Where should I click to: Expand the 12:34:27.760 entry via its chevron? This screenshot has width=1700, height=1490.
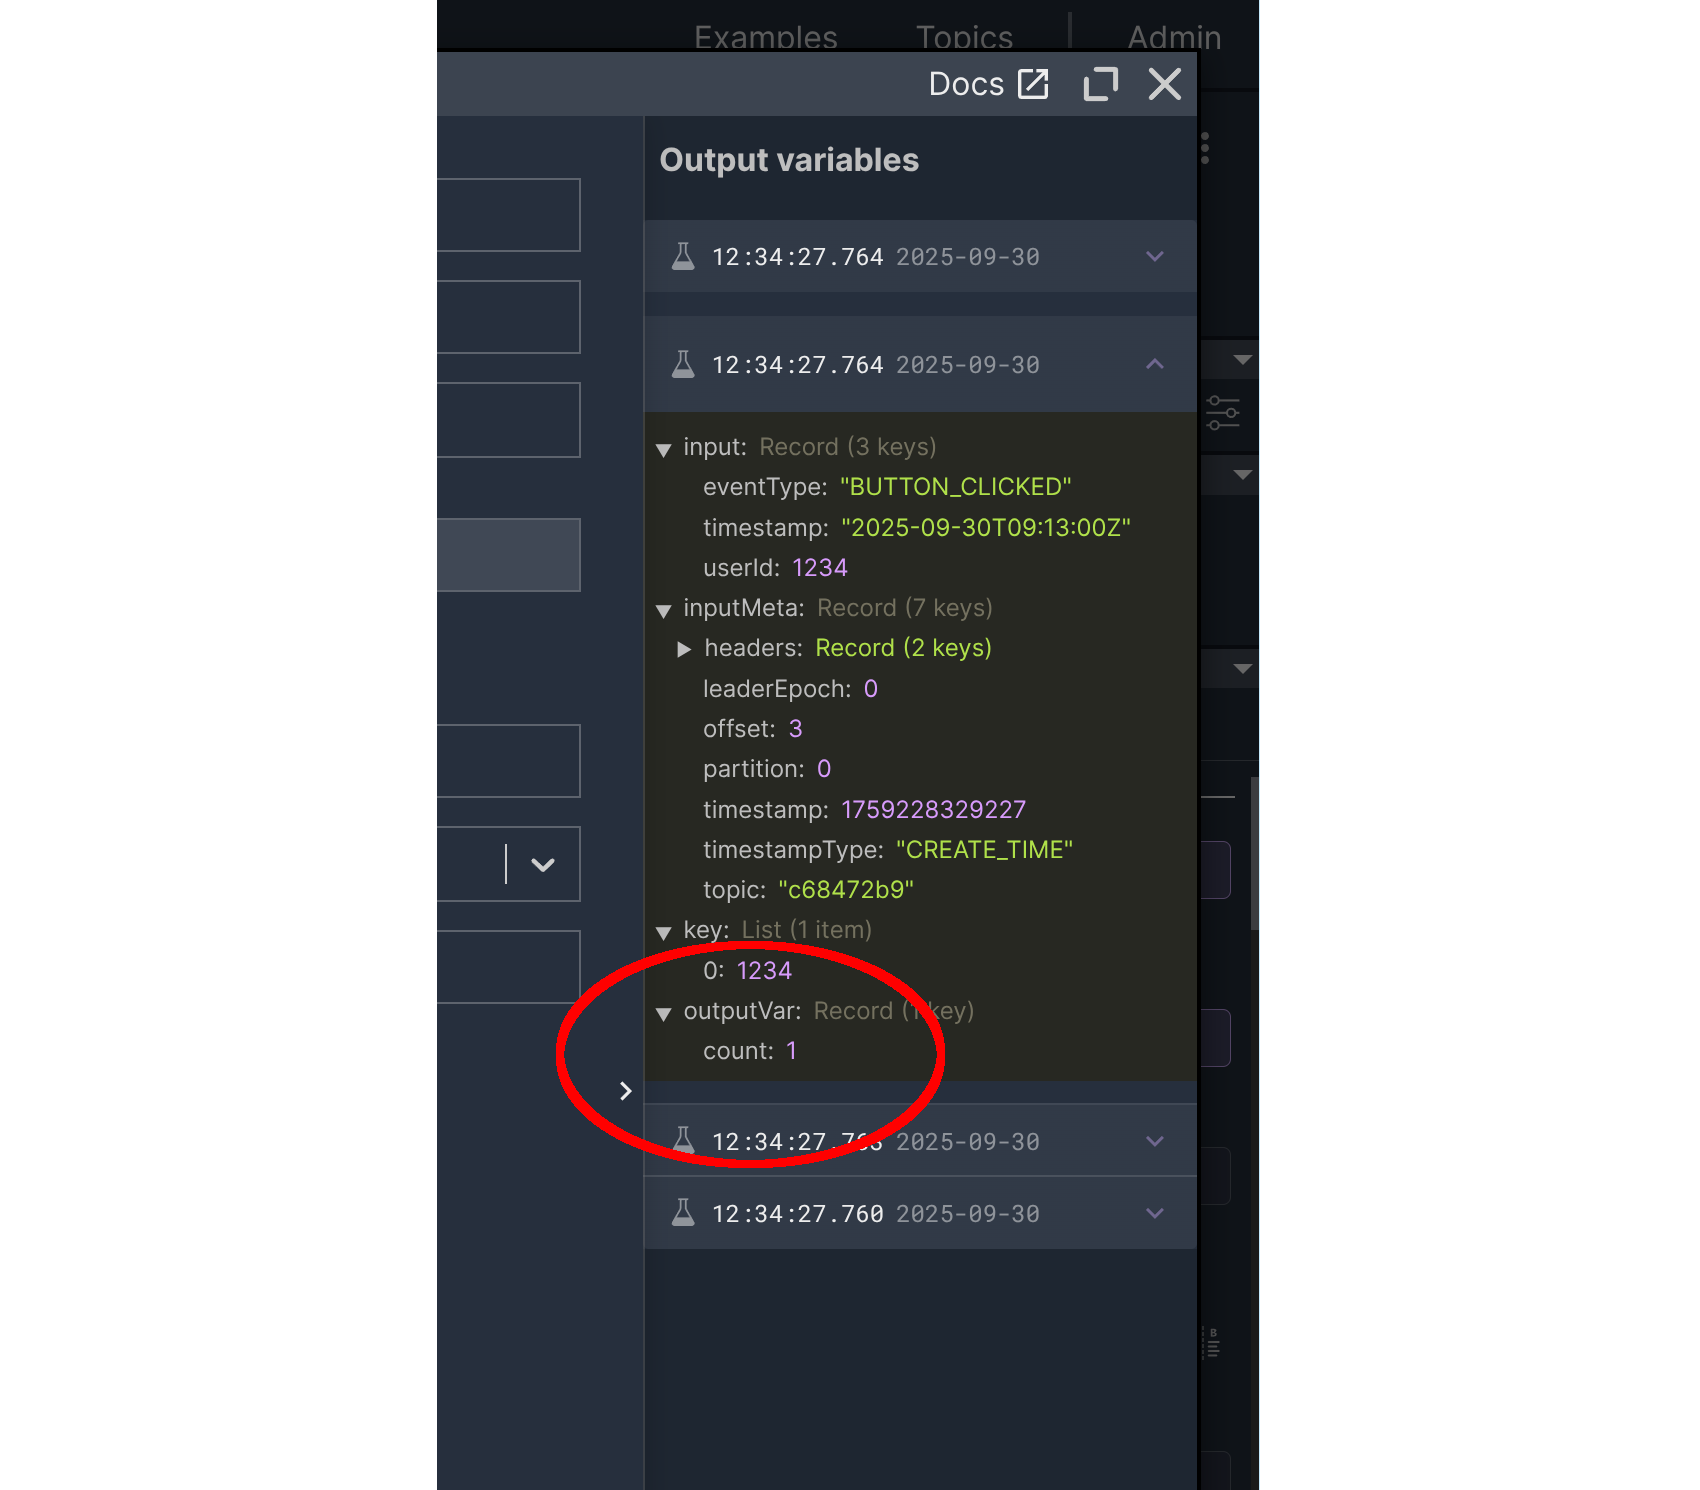[x=1154, y=1213]
